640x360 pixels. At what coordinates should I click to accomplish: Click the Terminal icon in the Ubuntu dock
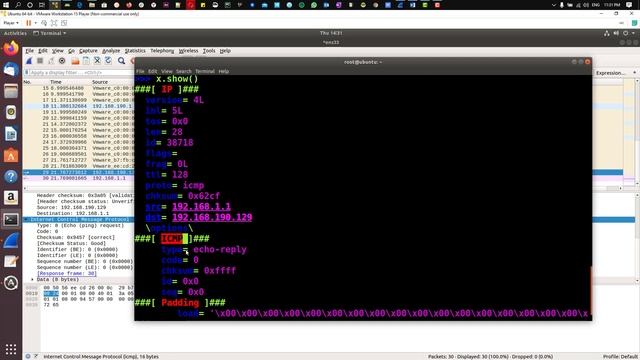(11, 219)
